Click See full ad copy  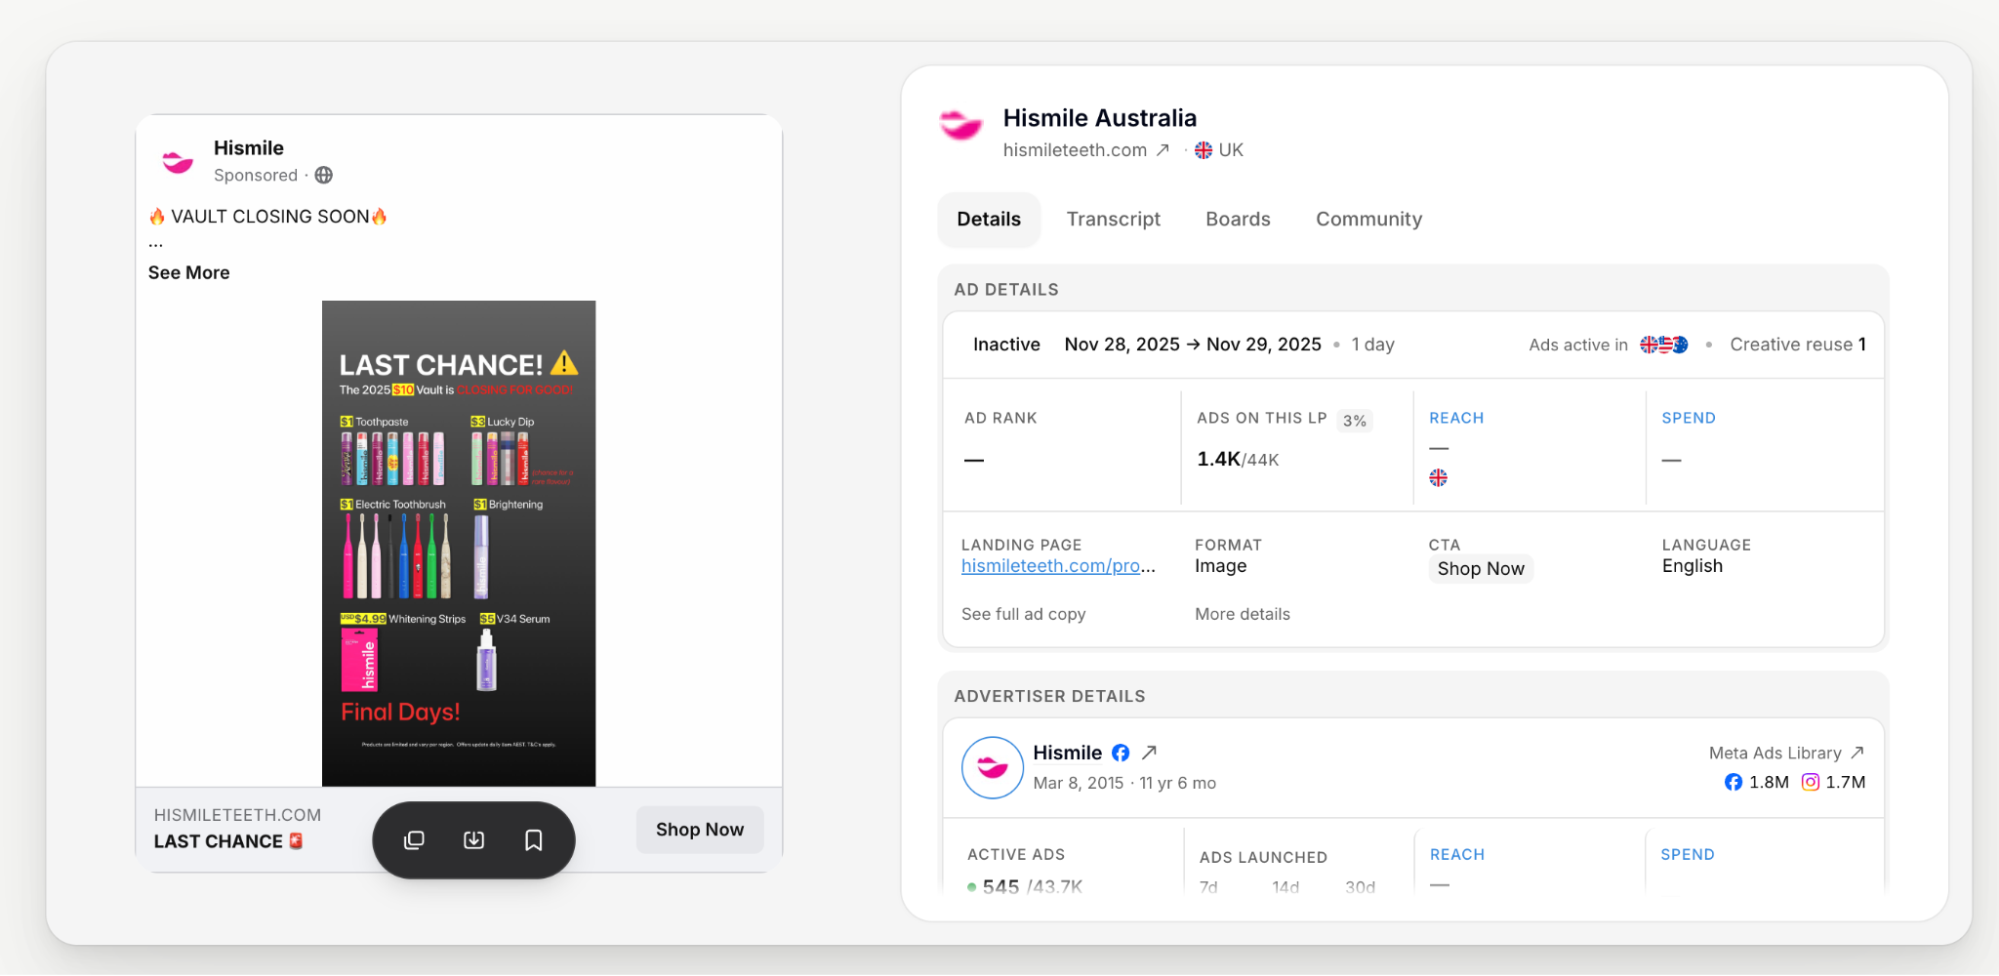(1023, 614)
